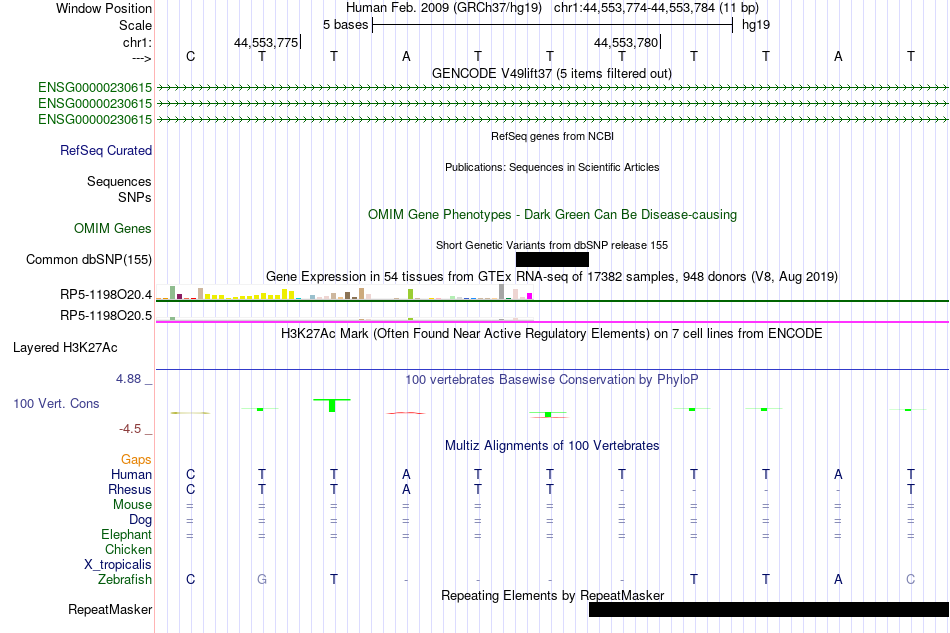Click the Chicken alignment row label
The height and width of the screenshot is (633, 950).
pyautogui.click(x=128, y=549)
